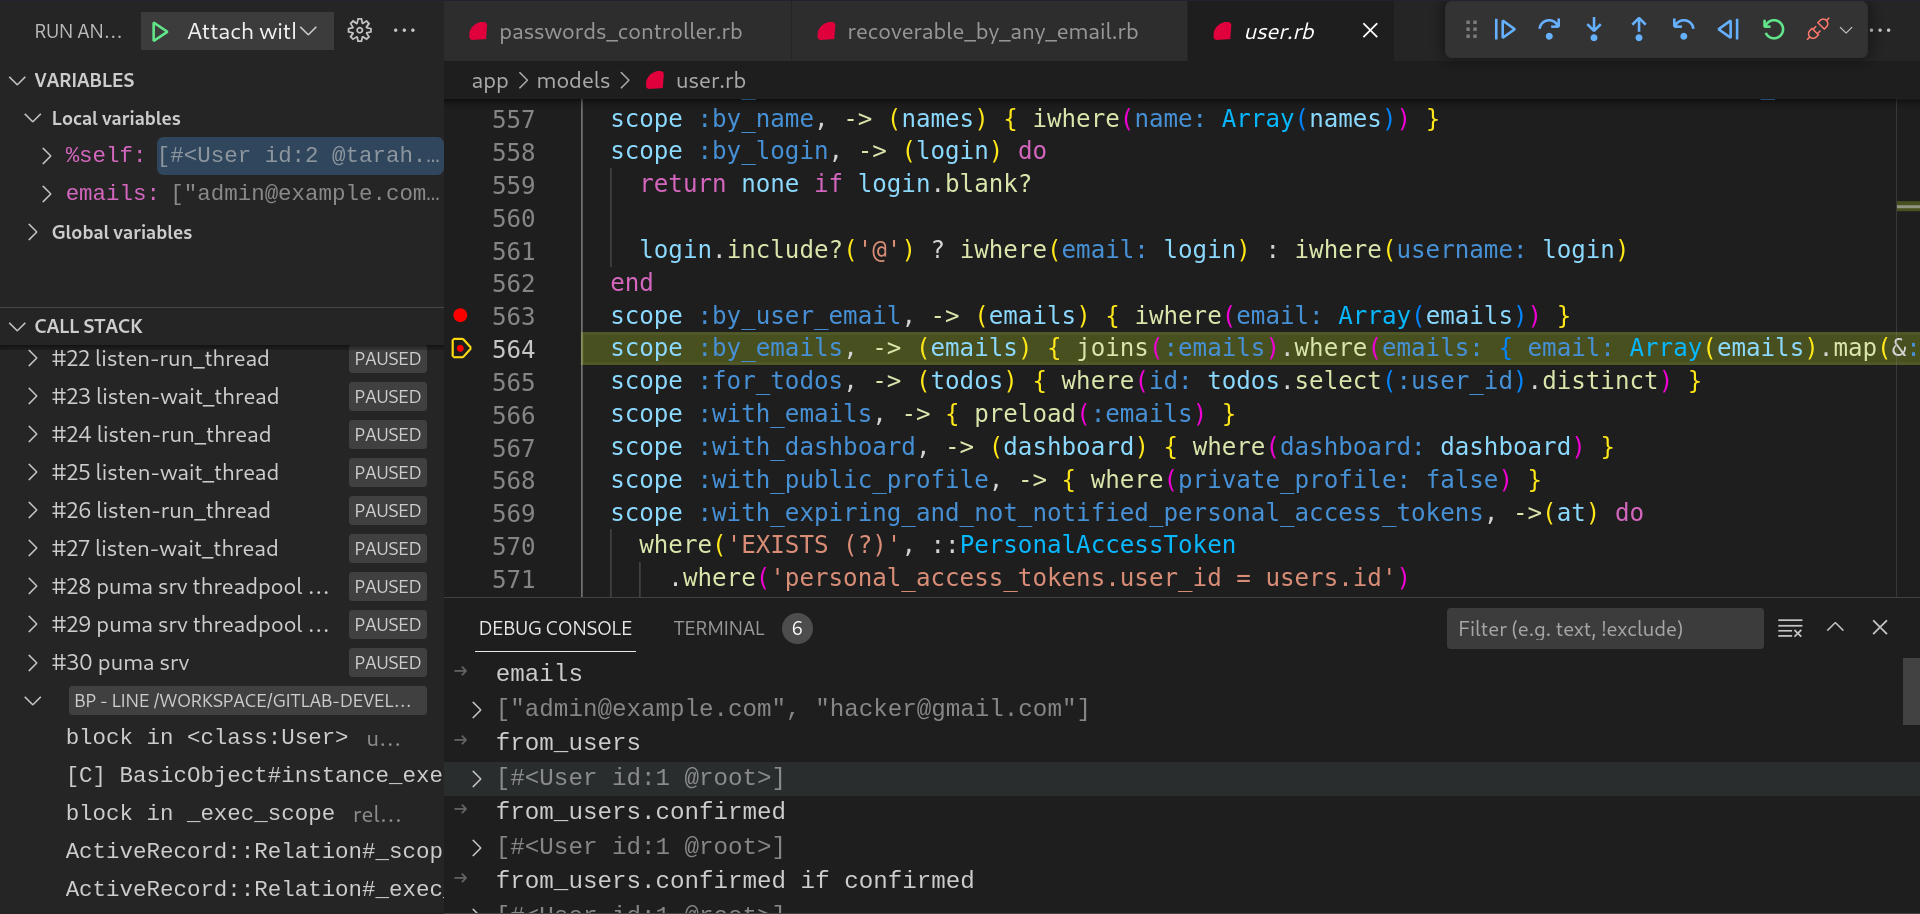
Task: Collapse the CALL STACK section
Action: (17, 326)
